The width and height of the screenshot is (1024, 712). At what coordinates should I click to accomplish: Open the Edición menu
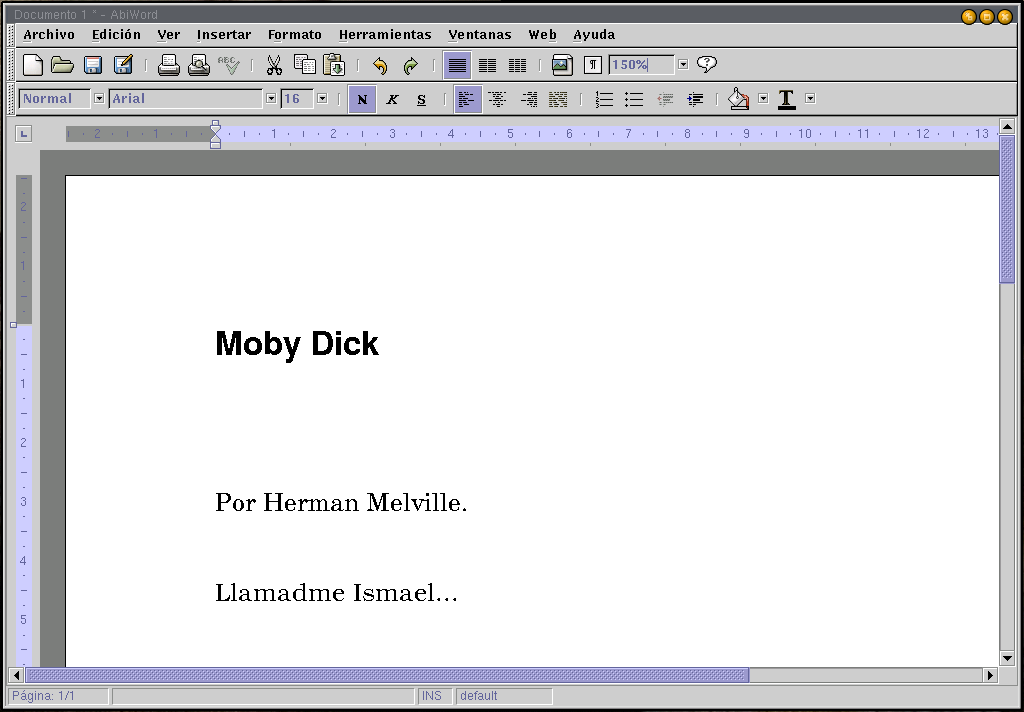(116, 35)
